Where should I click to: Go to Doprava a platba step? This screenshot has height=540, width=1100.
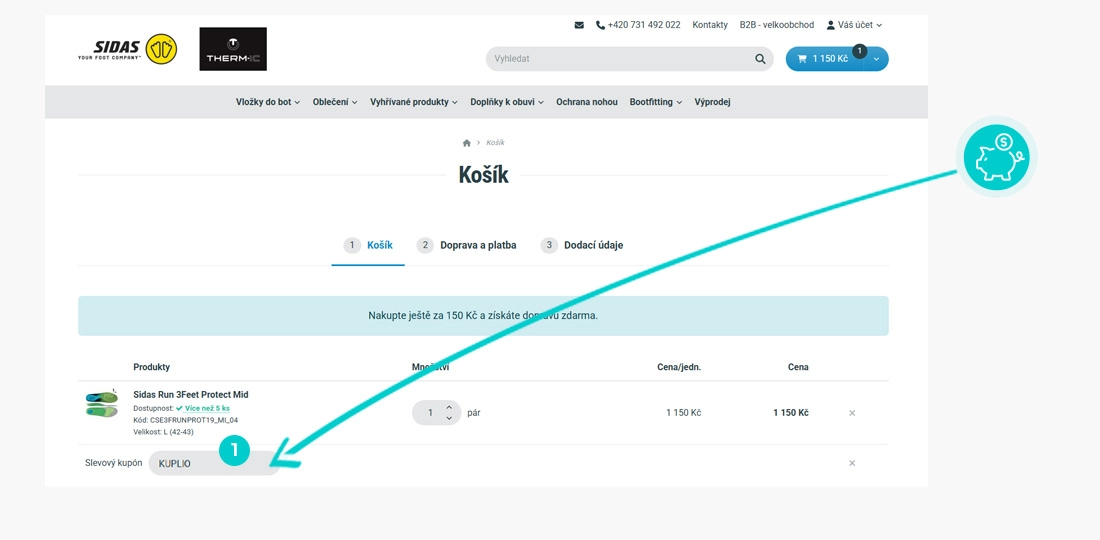coord(467,245)
